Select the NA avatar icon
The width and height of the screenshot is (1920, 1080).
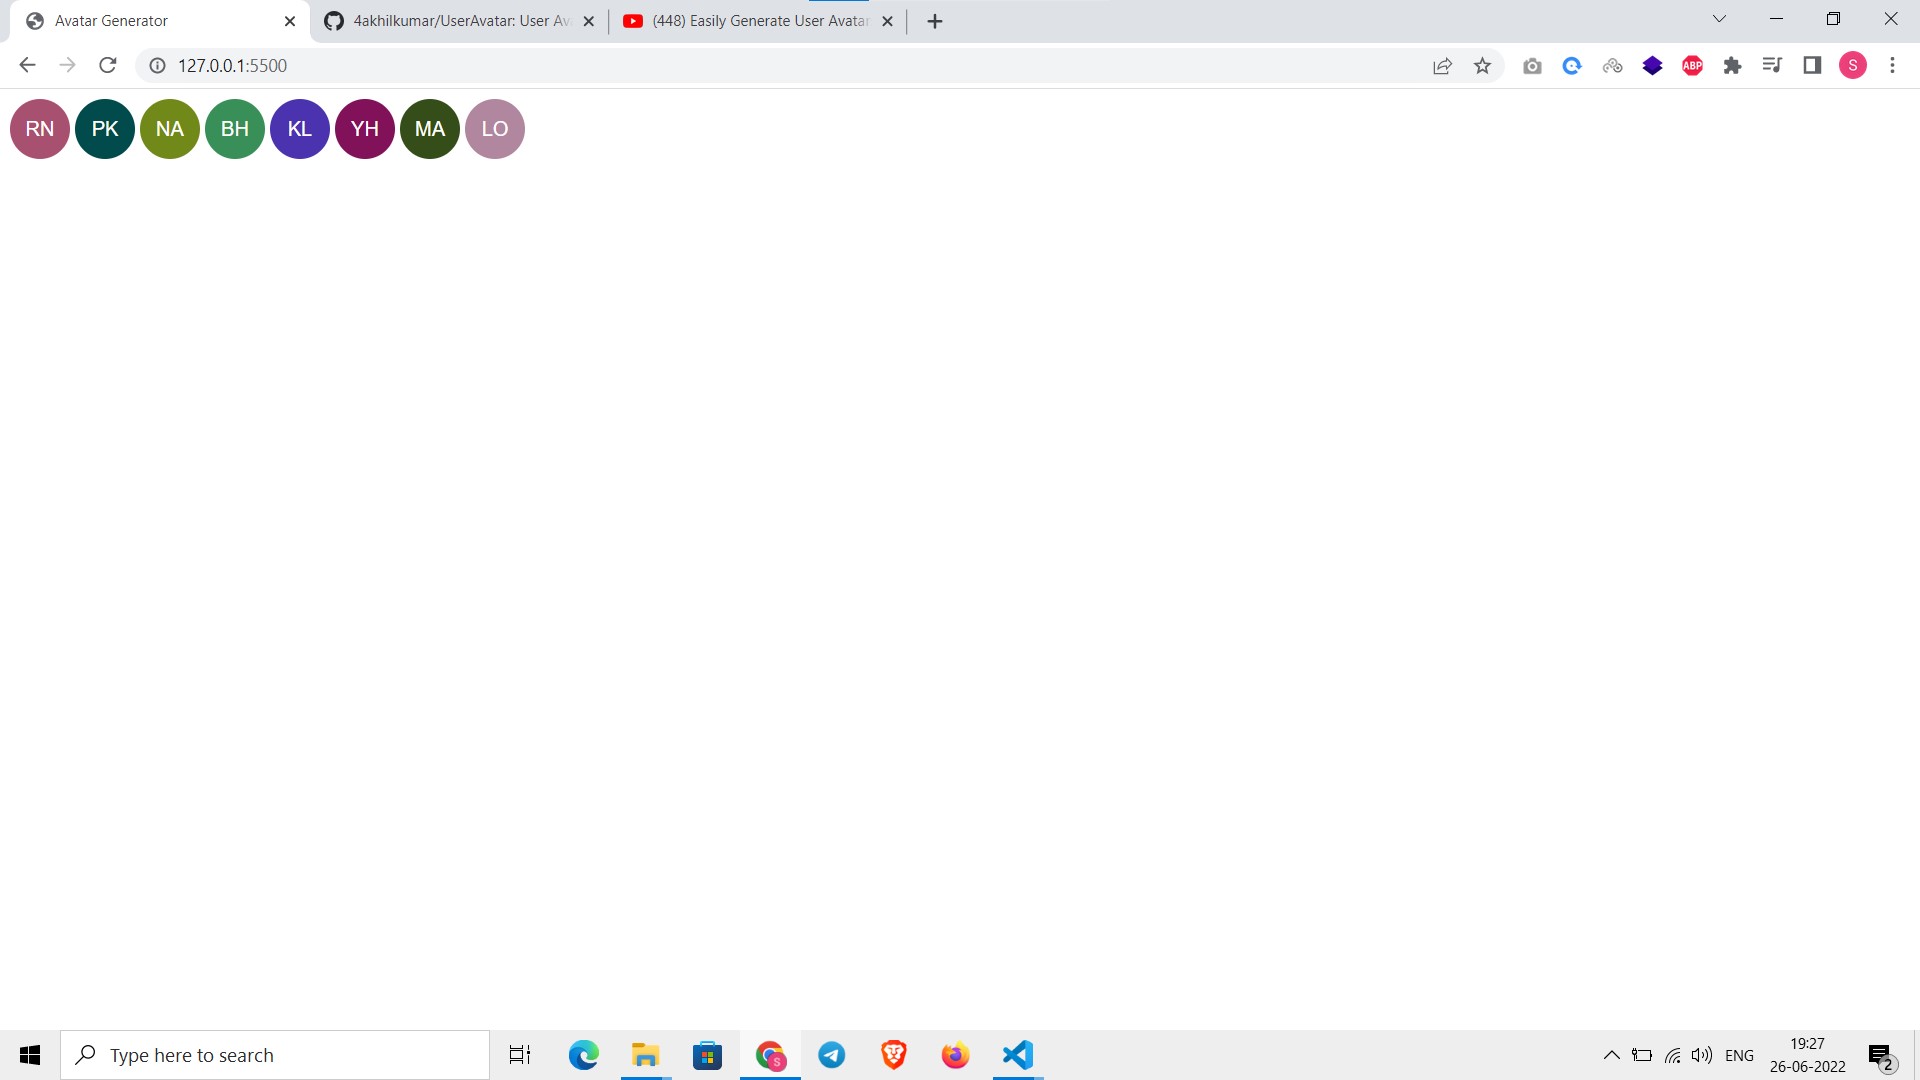point(170,128)
